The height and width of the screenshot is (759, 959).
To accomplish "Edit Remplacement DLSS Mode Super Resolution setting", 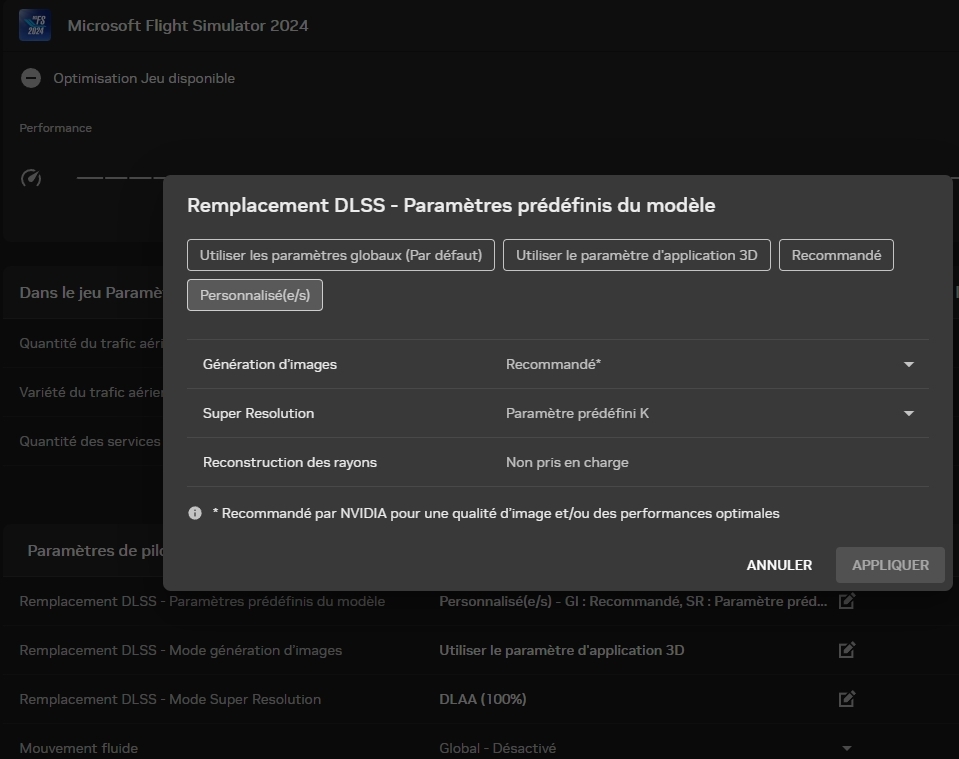I will pyautogui.click(x=846, y=699).
